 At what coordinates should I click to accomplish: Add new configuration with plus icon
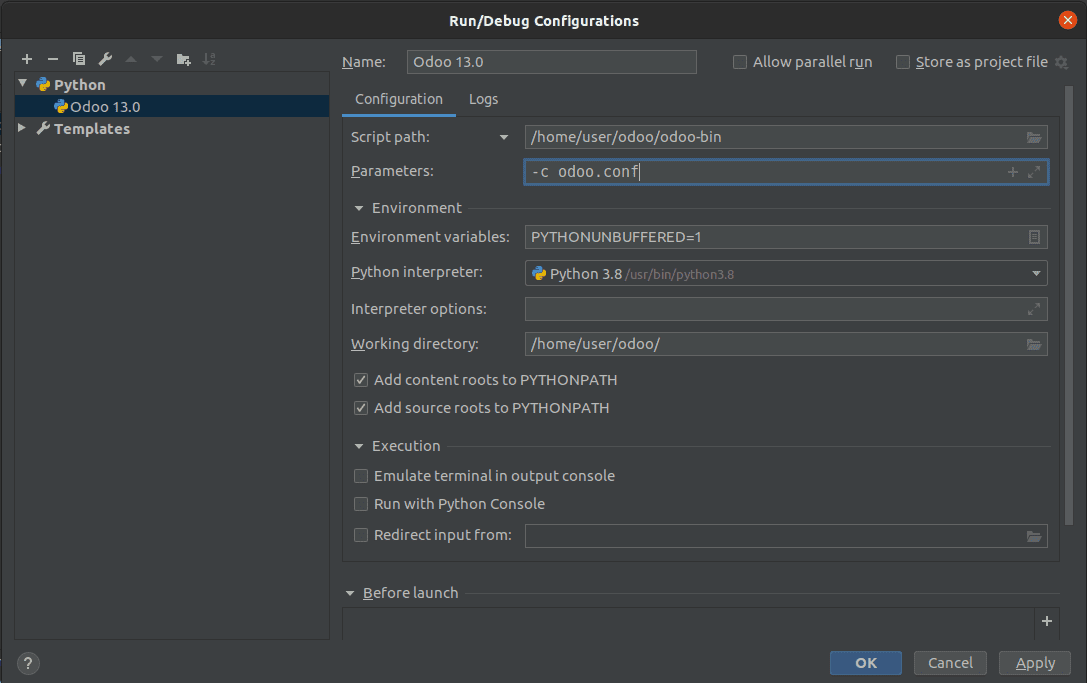[x=27, y=60]
